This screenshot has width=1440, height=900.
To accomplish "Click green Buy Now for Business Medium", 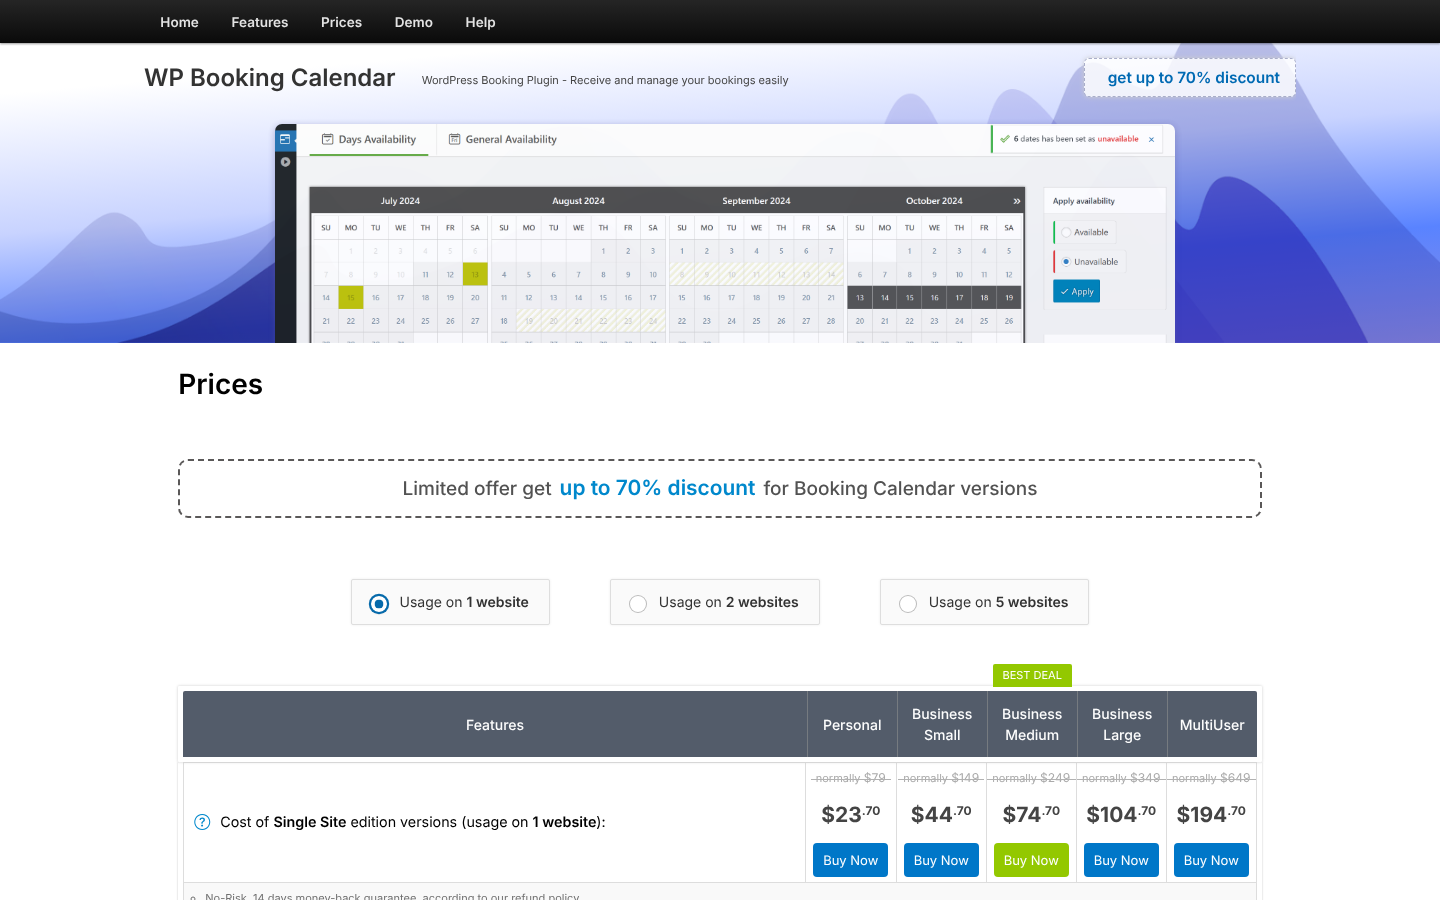I will (x=1031, y=860).
